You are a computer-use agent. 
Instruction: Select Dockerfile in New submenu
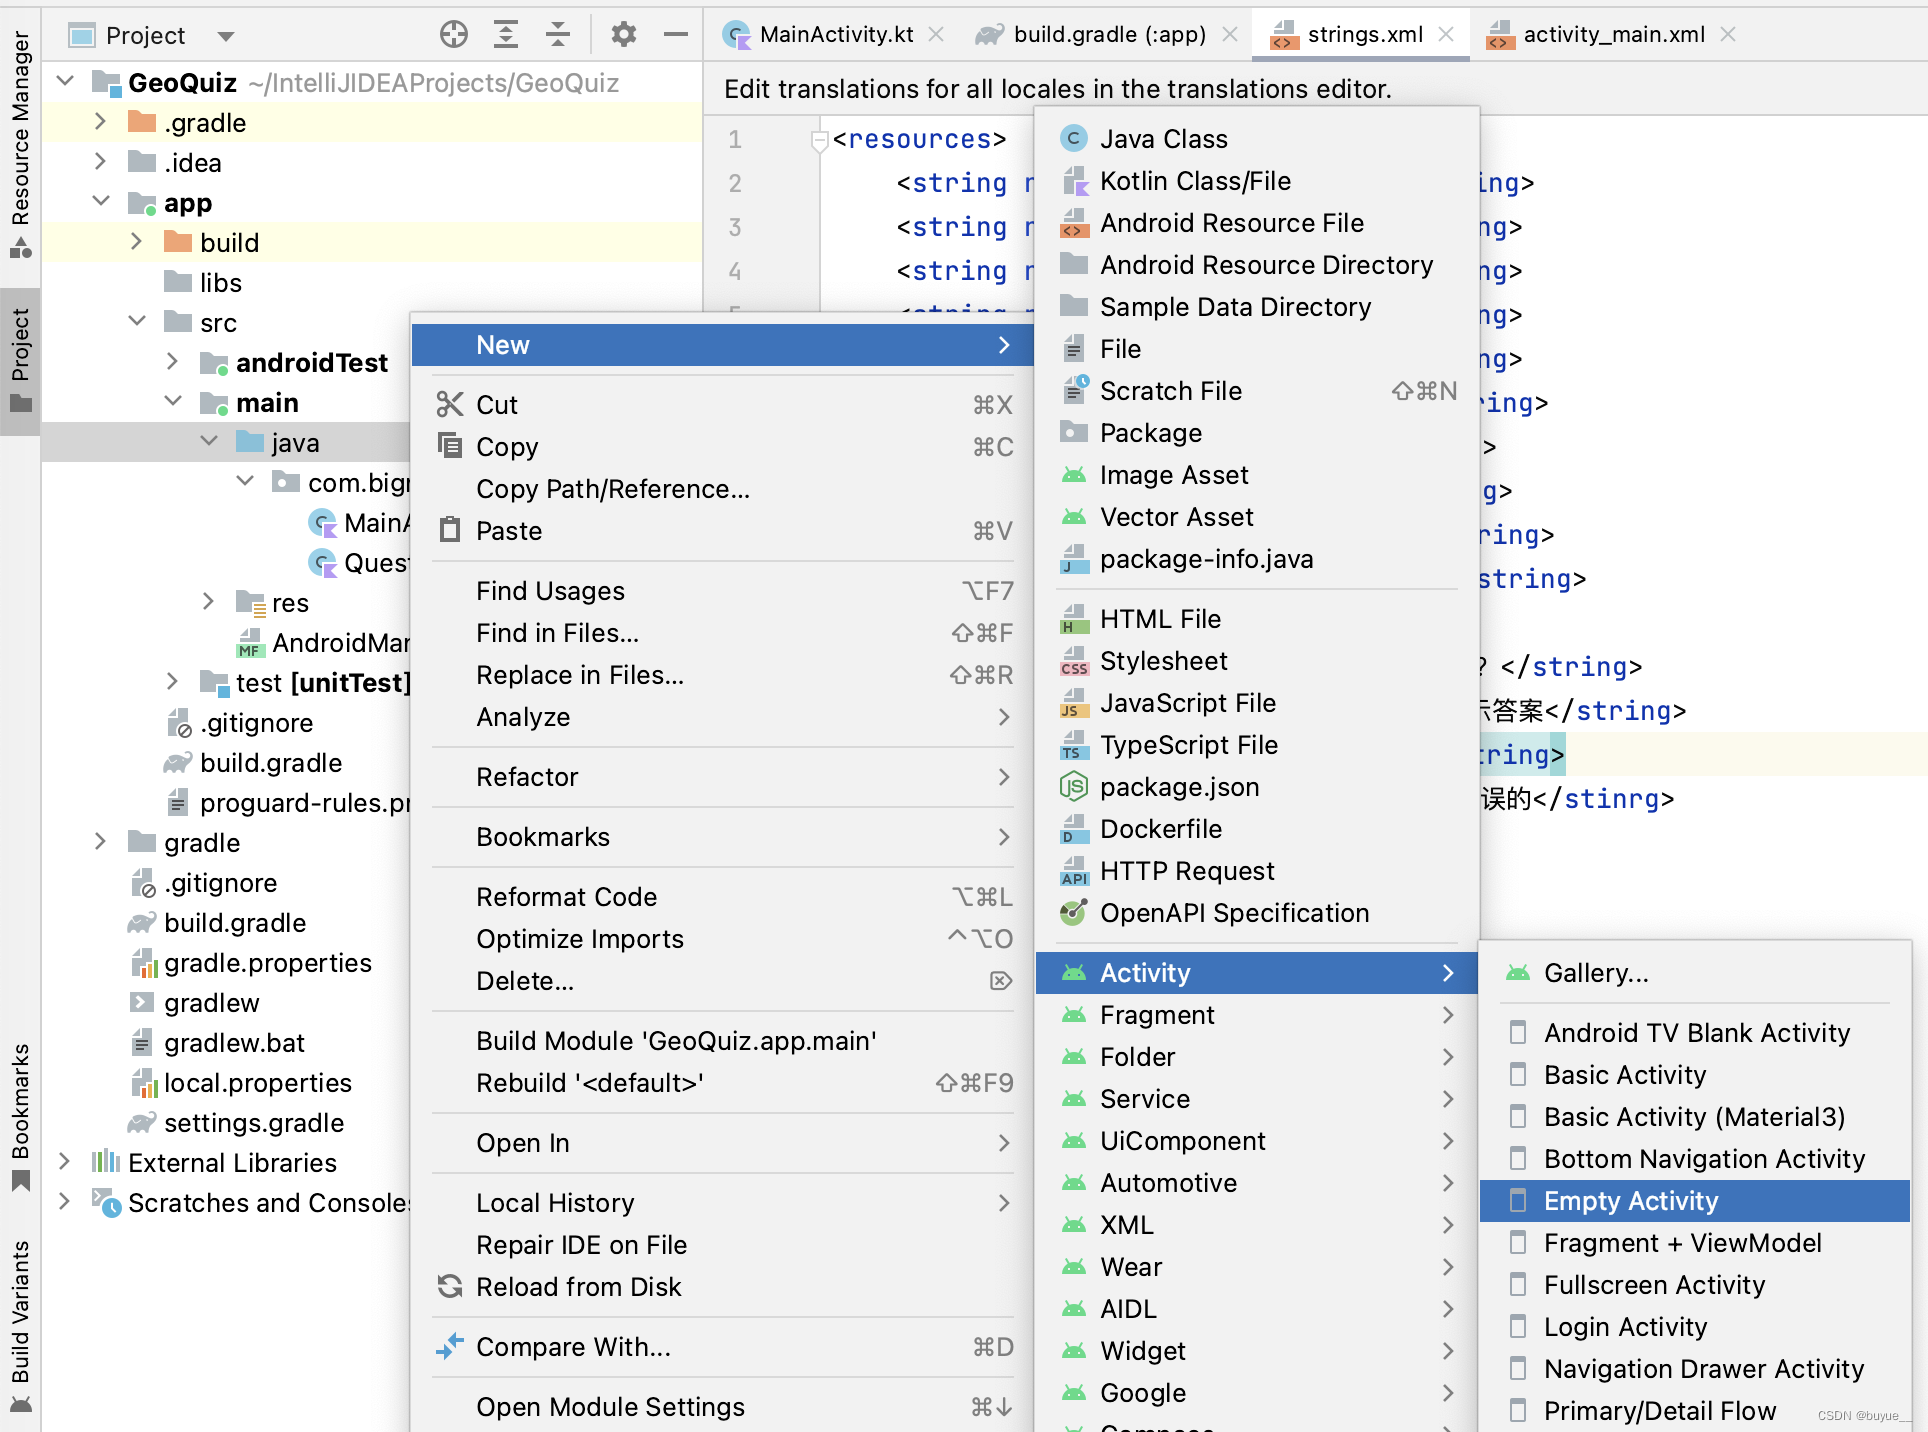pyautogui.click(x=1257, y=829)
